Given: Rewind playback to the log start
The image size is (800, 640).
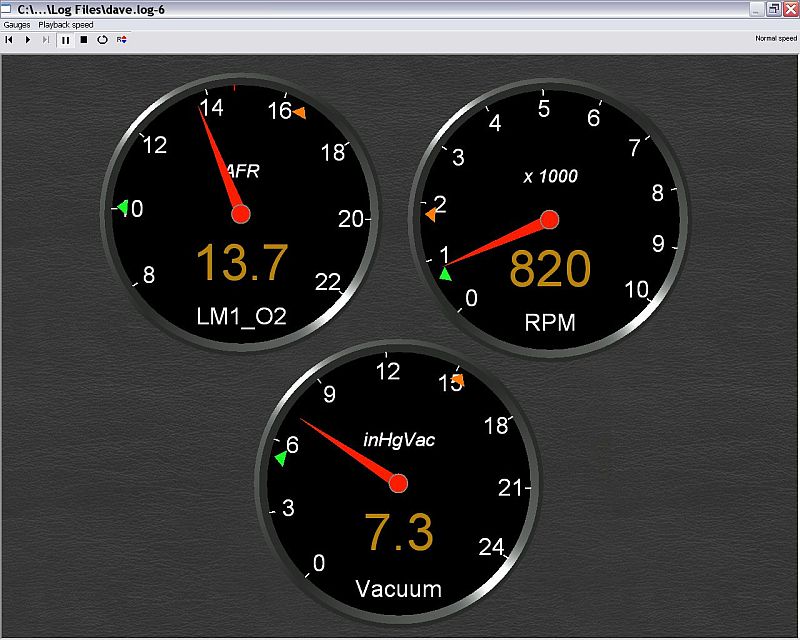Looking at the screenshot, I should pyautogui.click(x=8, y=40).
